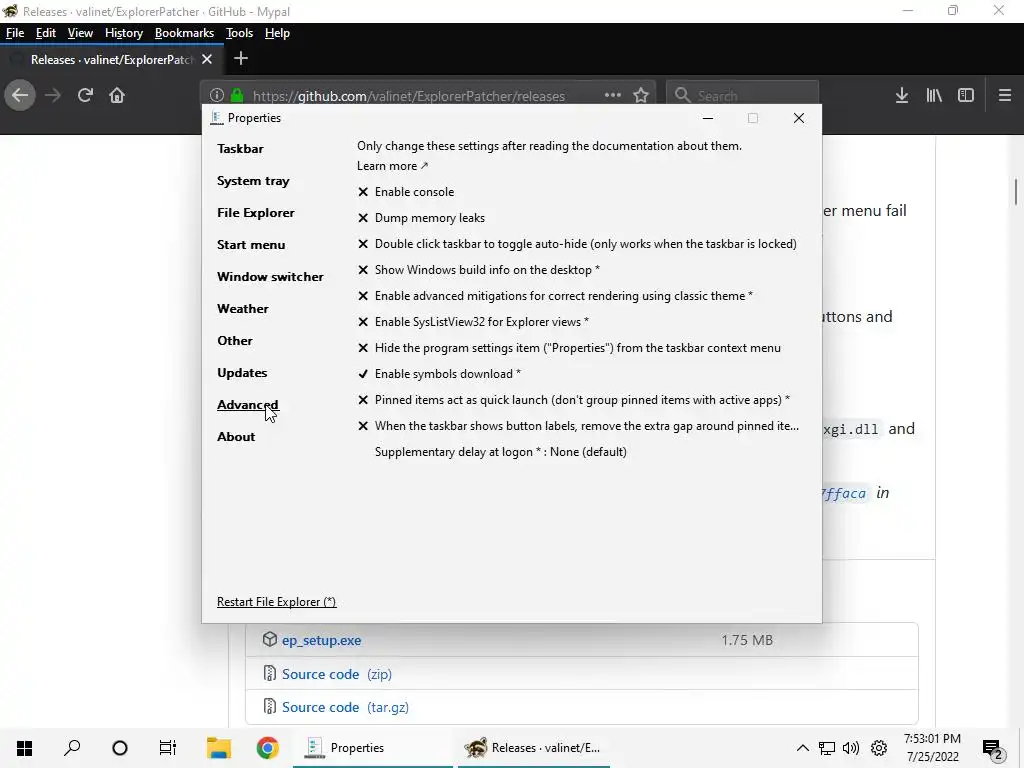Open the Library icon in browser toolbar
1024x768 pixels.
click(x=934, y=95)
